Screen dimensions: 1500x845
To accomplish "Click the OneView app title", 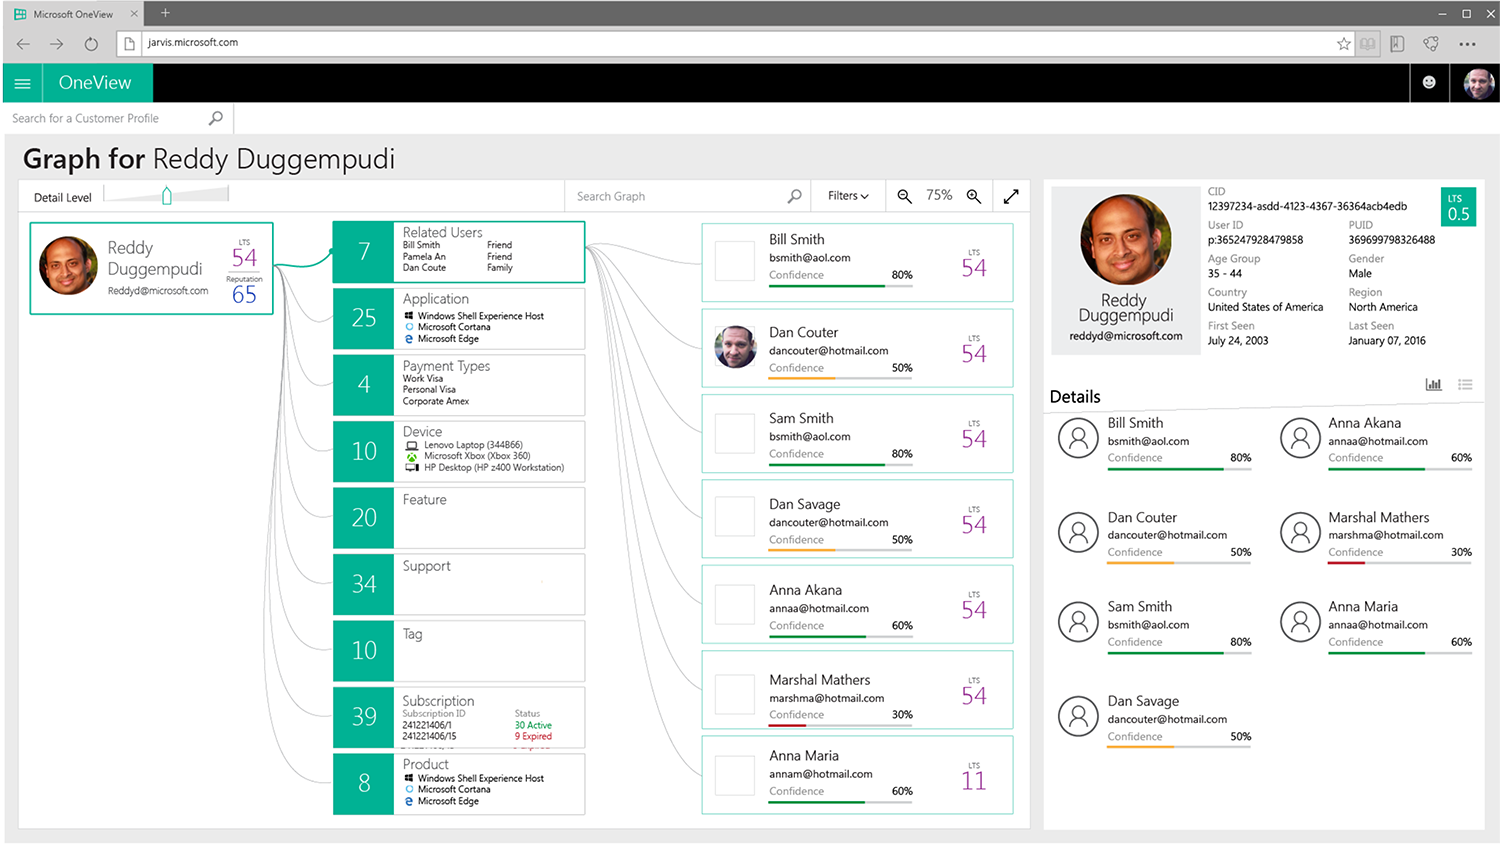I will click(x=95, y=83).
